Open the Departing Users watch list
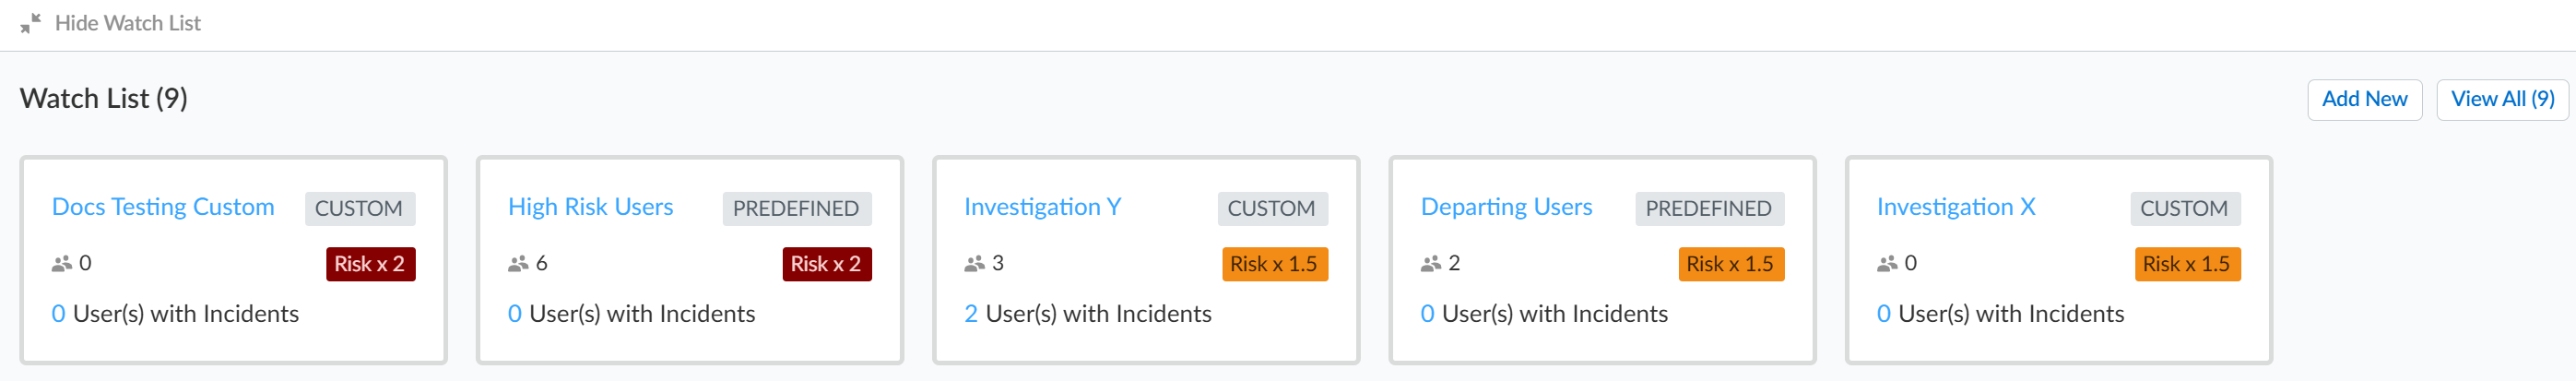Screen dimensions: 2576x381 pyautogui.click(x=1506, y=207)
